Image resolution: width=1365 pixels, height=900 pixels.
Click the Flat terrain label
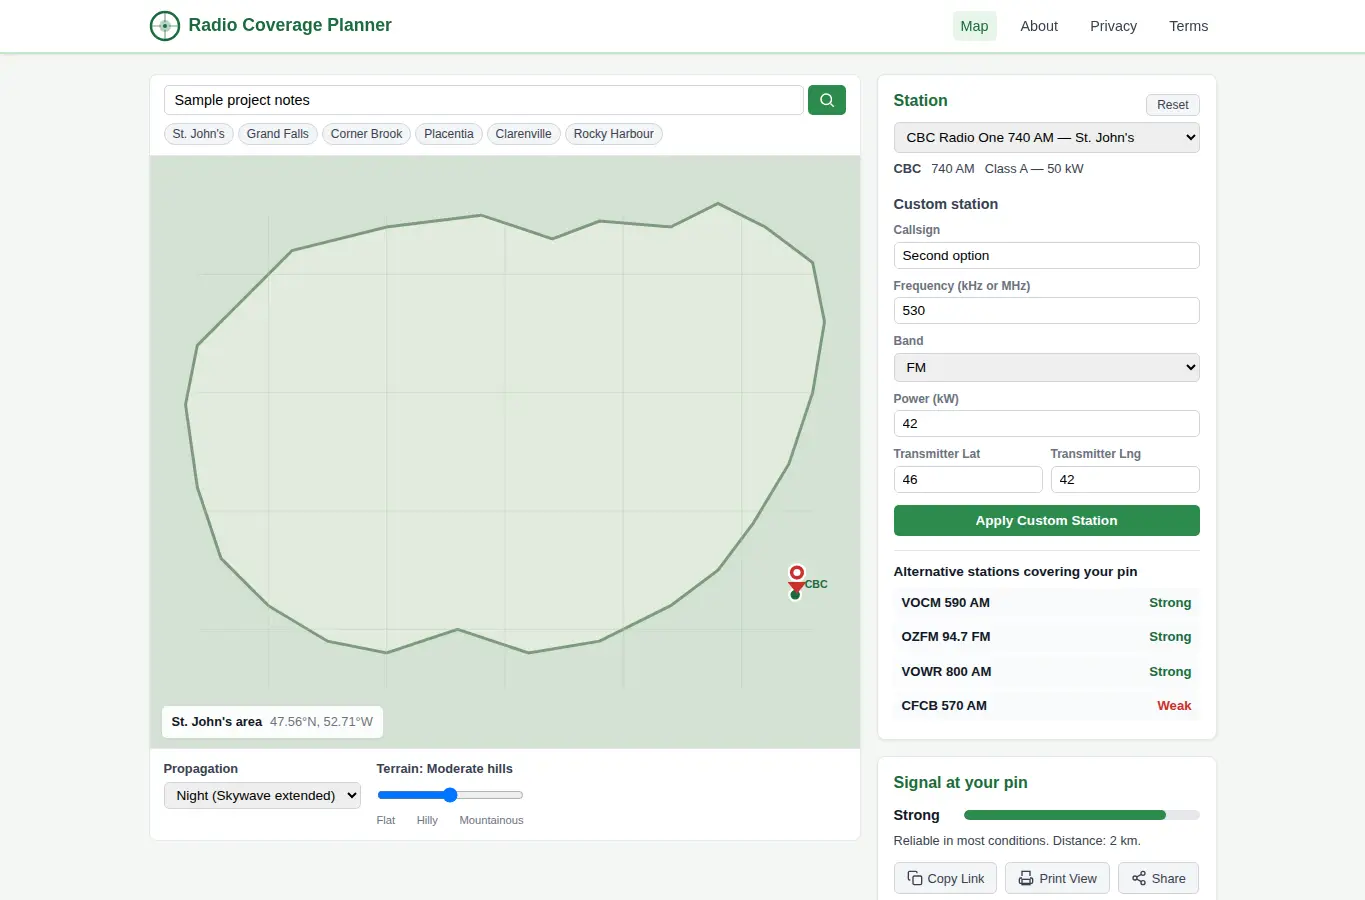point(386,820)
